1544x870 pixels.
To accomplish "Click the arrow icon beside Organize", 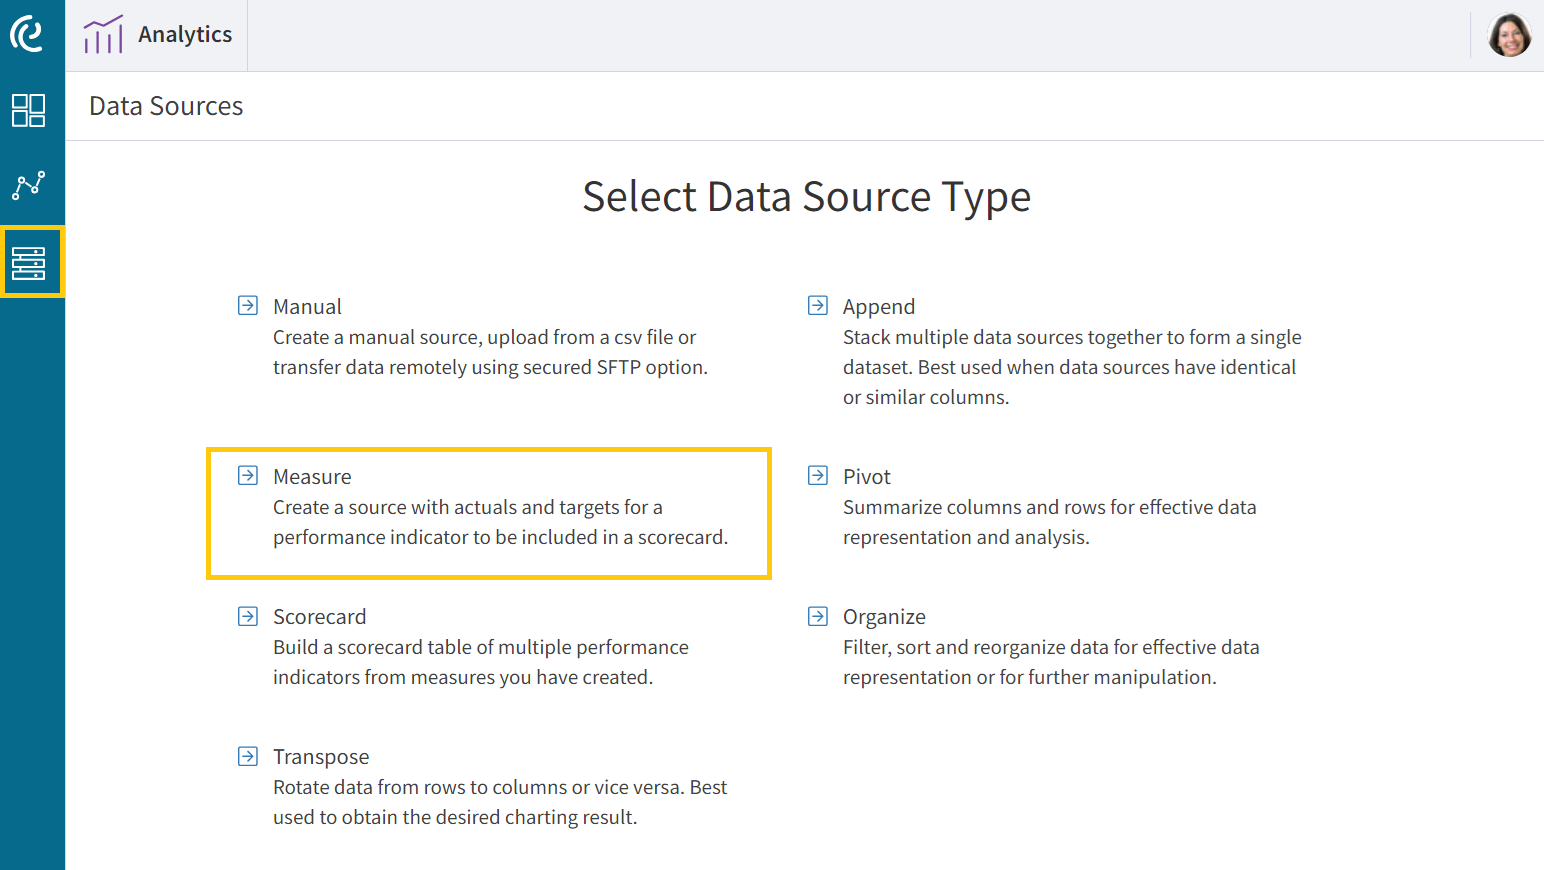I will [x=817, y=616].
